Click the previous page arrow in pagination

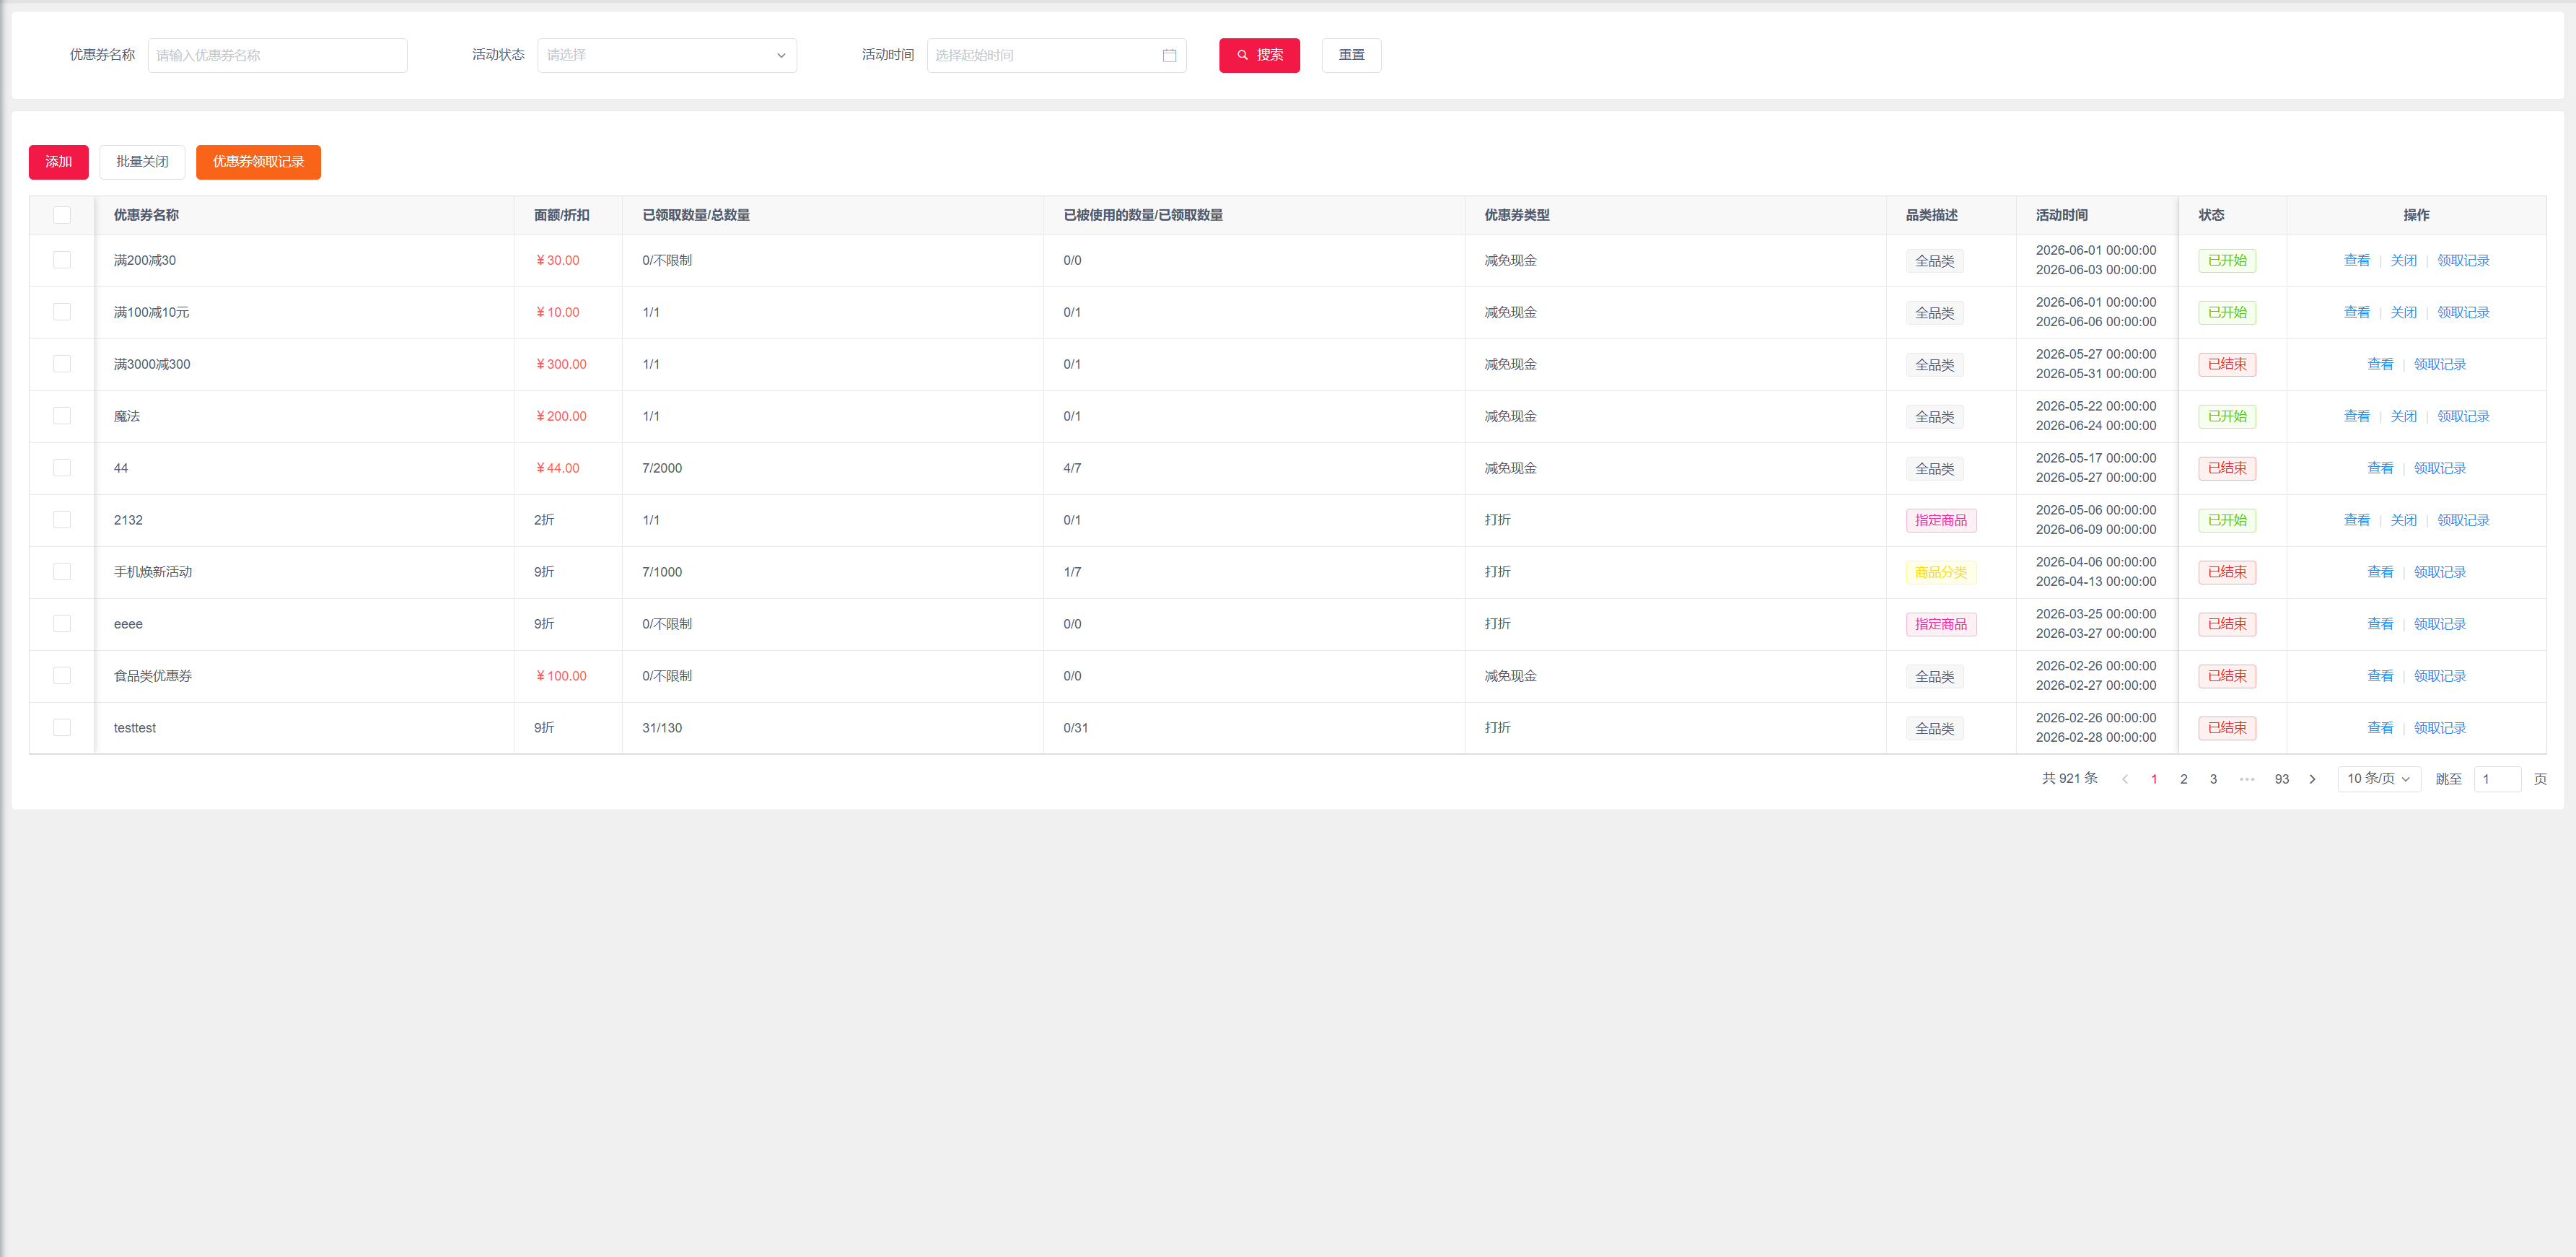2124,779
